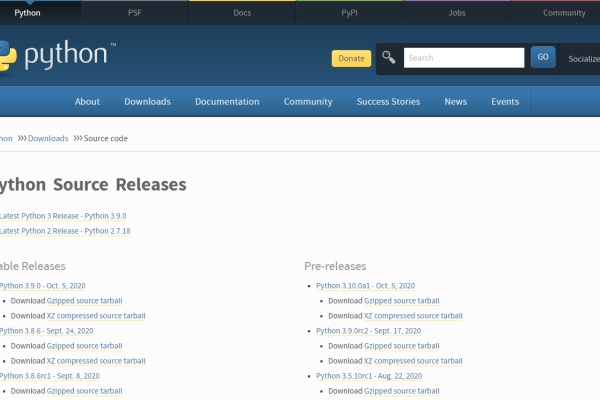Click the GO search button
The image size is (600, 400).
pyautogui.click(x=543, y=57)
